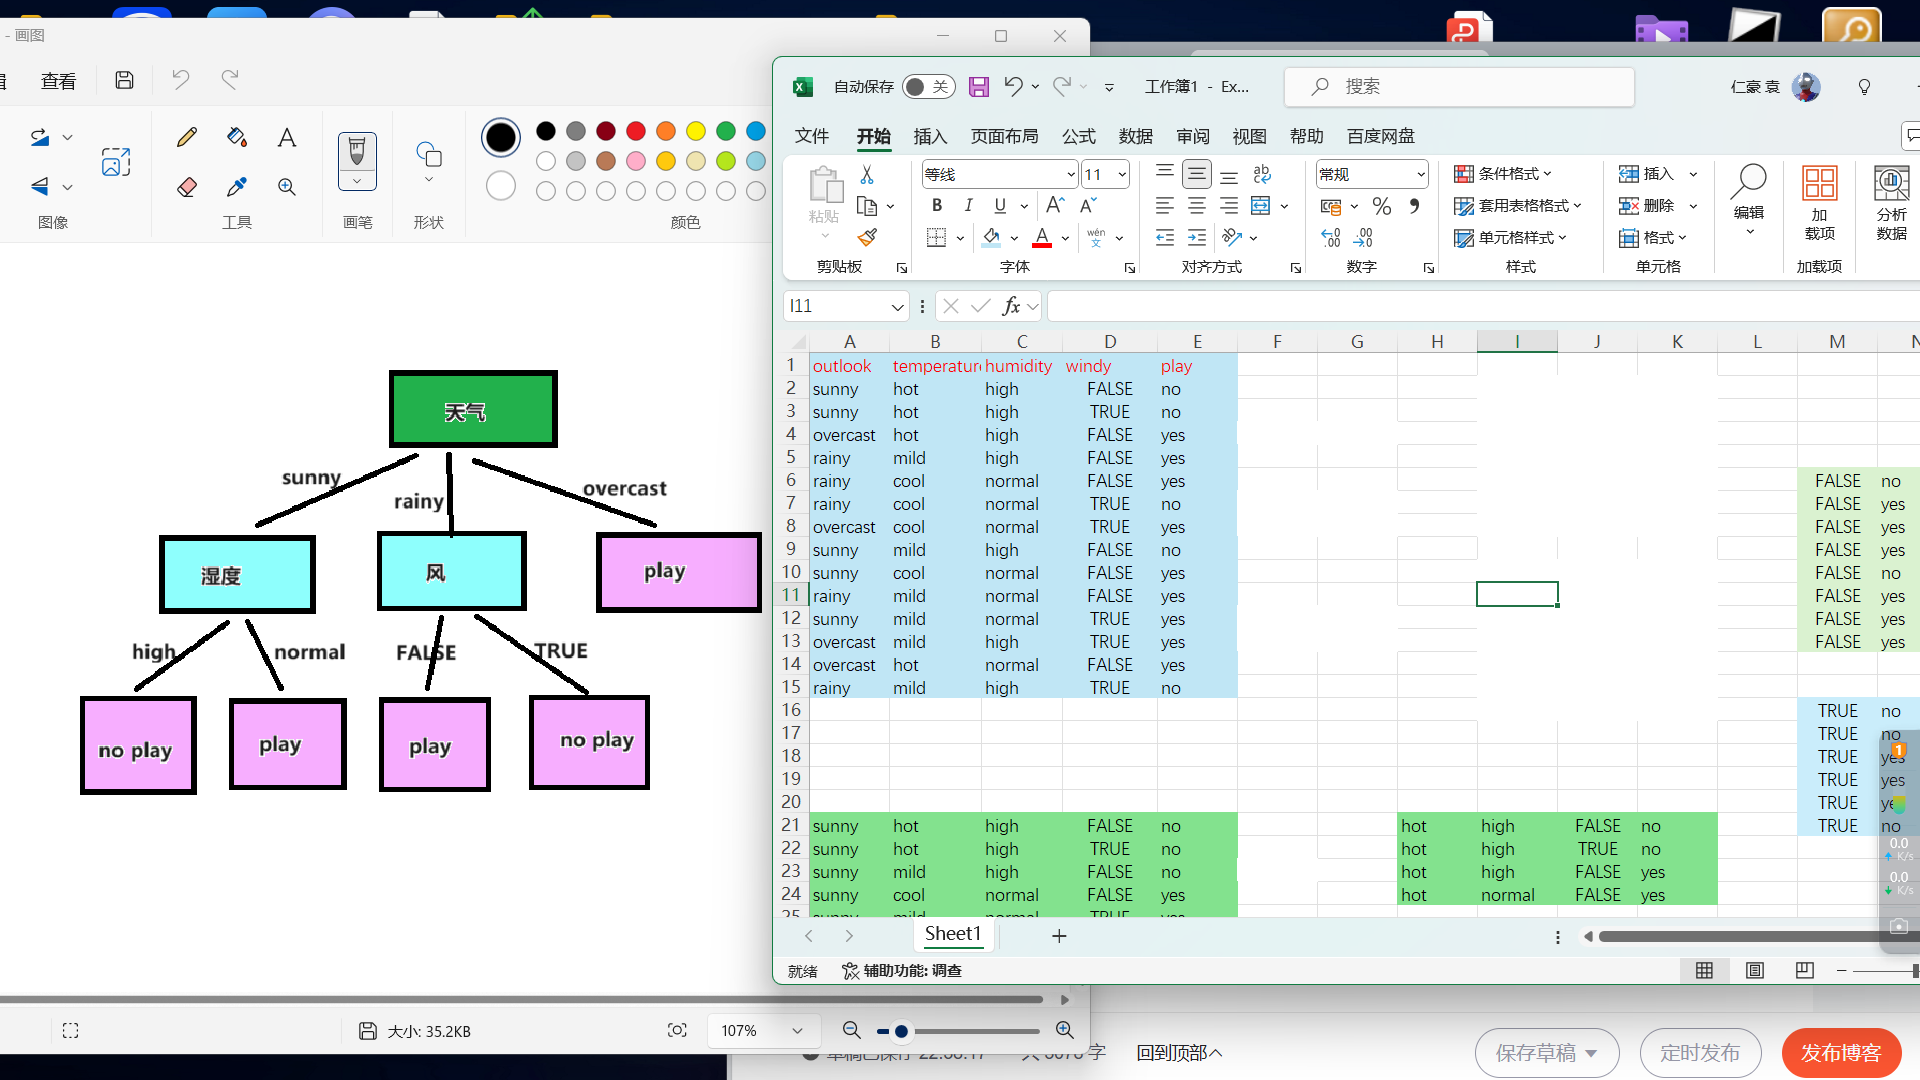Screen dimensions: 1920x1080
Task: Pick the red color swatch in Paint
Action: tap(636, 131)
